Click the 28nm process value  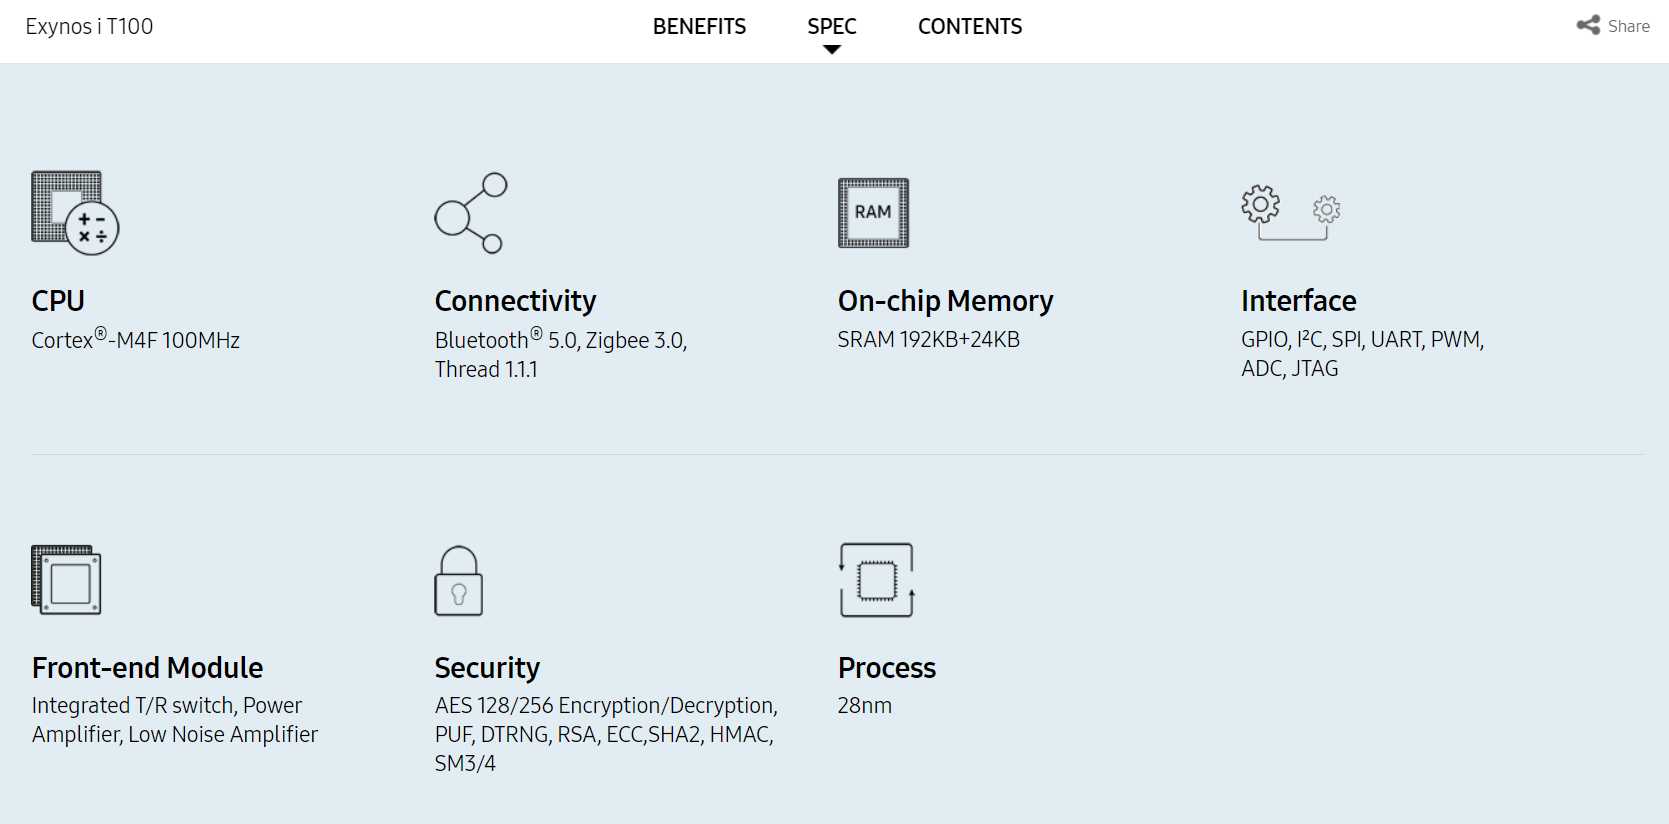(864, 706)
